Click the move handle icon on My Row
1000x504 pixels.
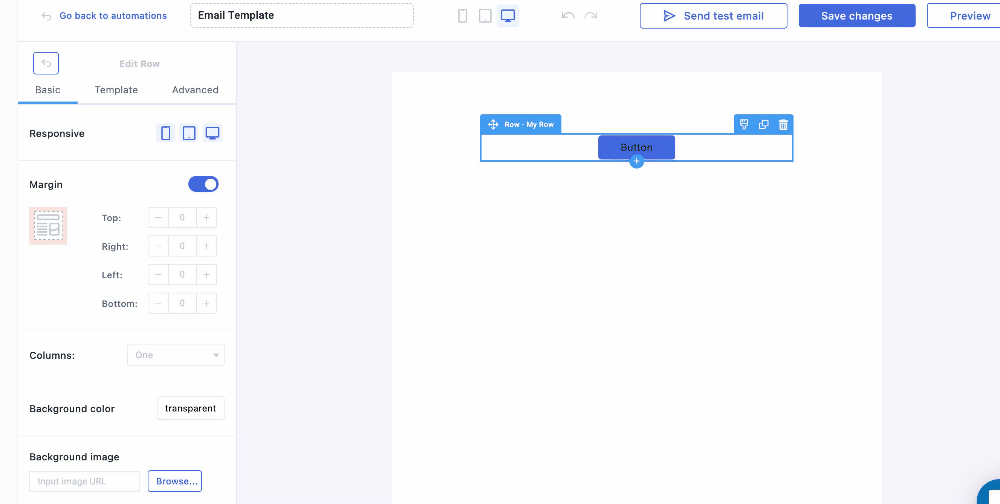coord(493,124)
